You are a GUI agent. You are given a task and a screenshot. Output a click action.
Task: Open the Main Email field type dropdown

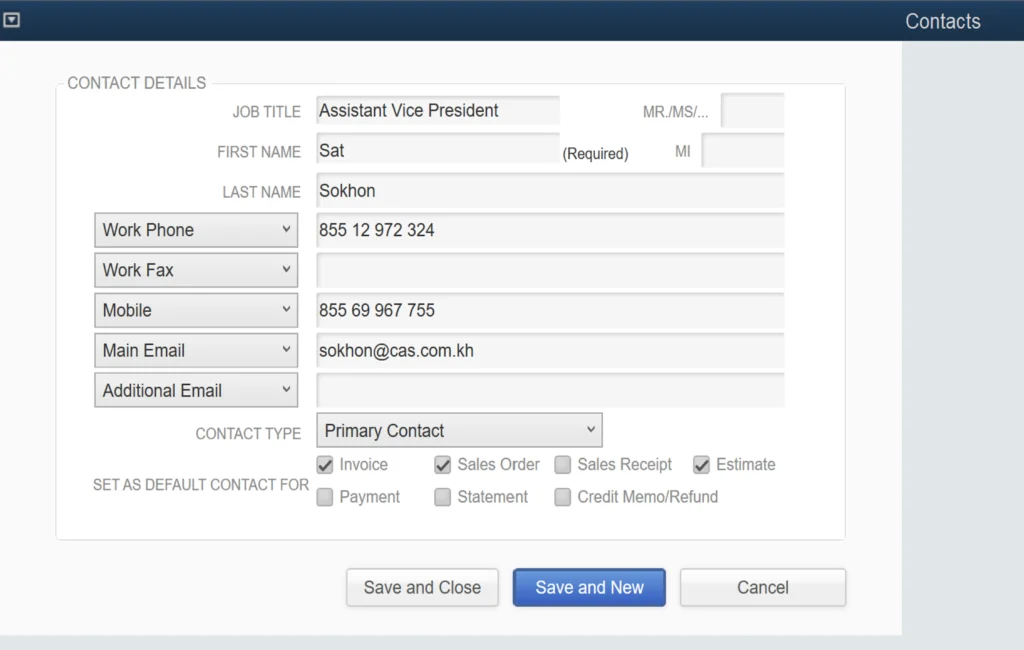(195, 350)
